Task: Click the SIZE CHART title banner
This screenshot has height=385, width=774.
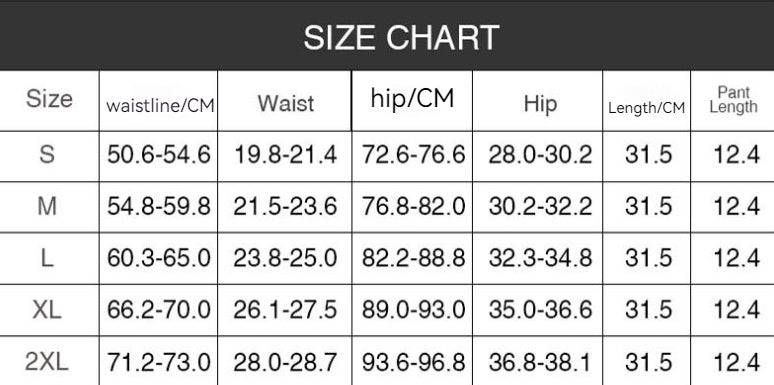Action: click(x=387, y=35)
